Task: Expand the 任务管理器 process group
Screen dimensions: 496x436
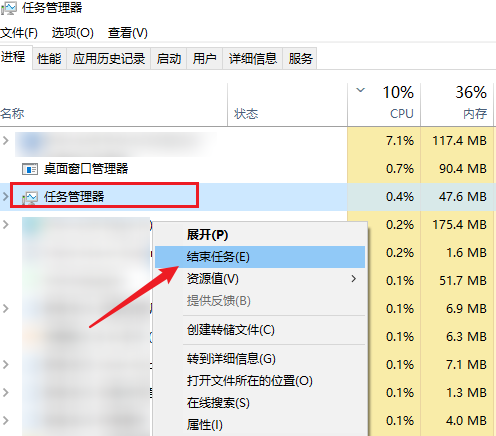Action: point(5,196)
